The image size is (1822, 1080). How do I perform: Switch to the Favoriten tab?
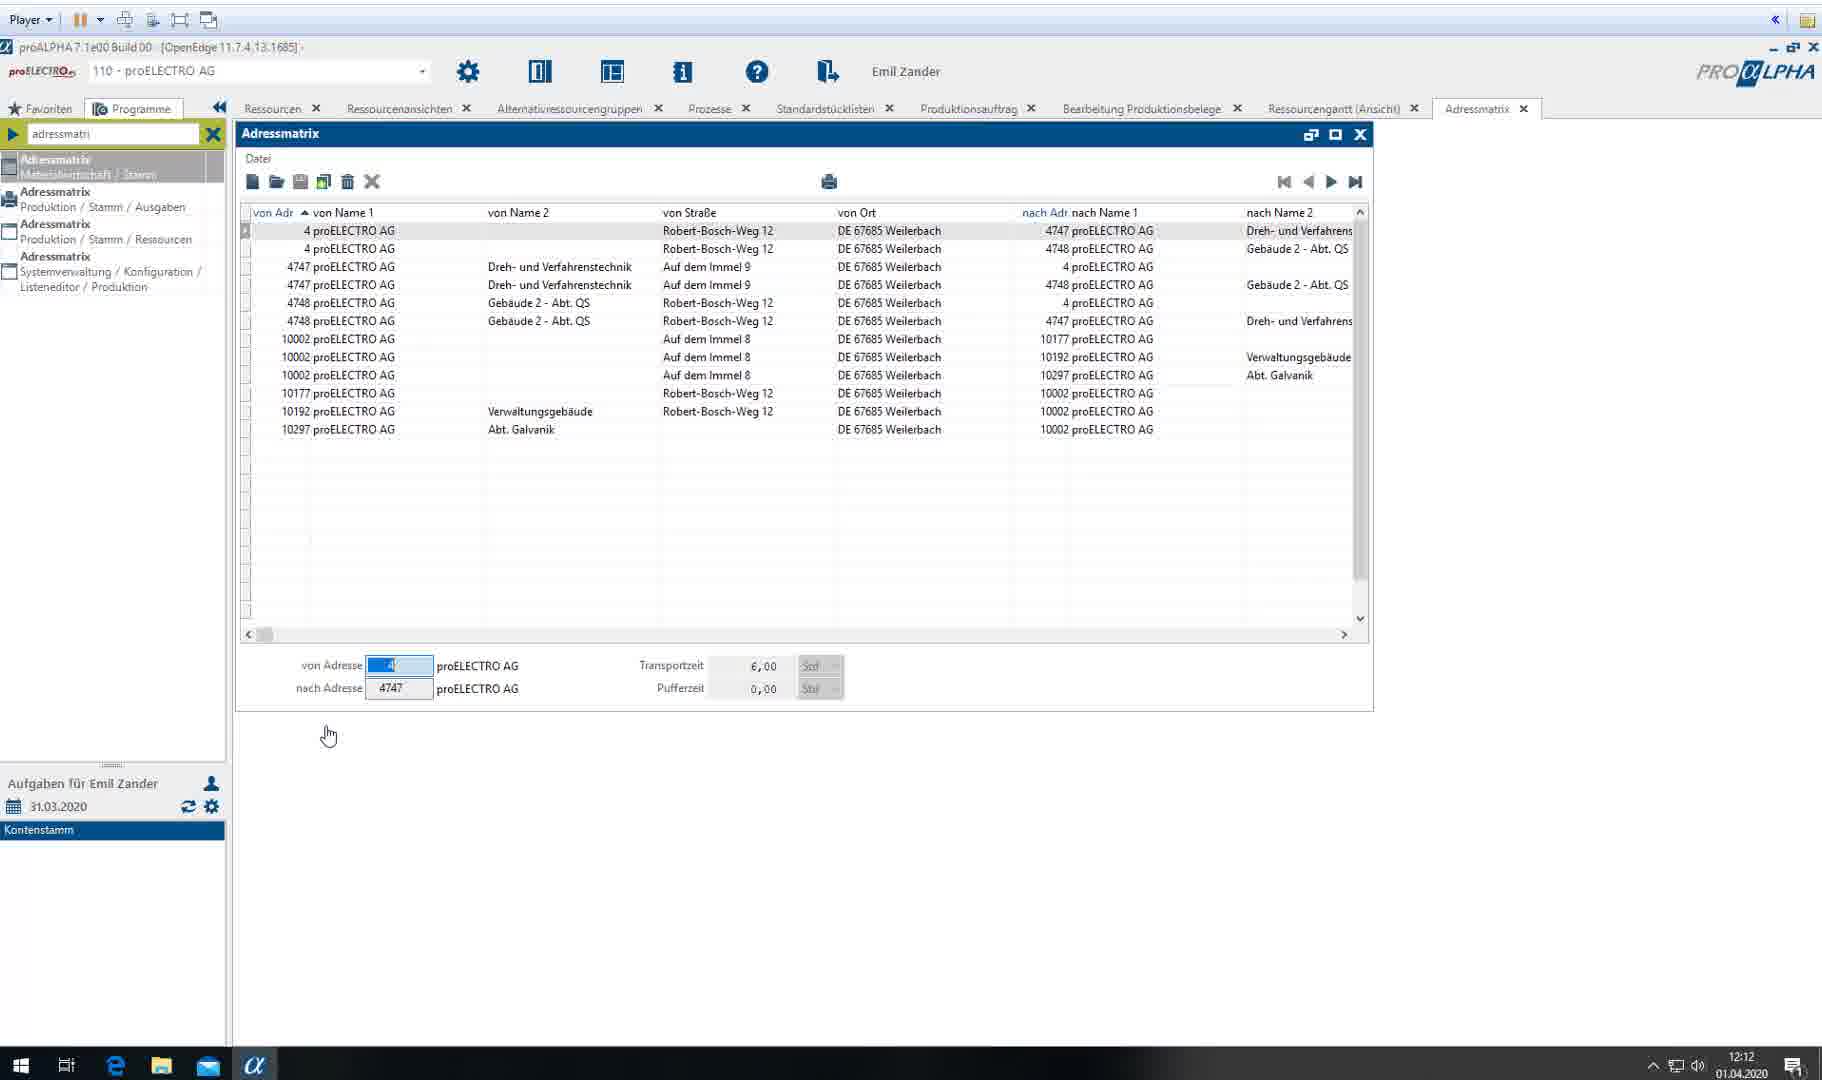[x=41, y=108]
